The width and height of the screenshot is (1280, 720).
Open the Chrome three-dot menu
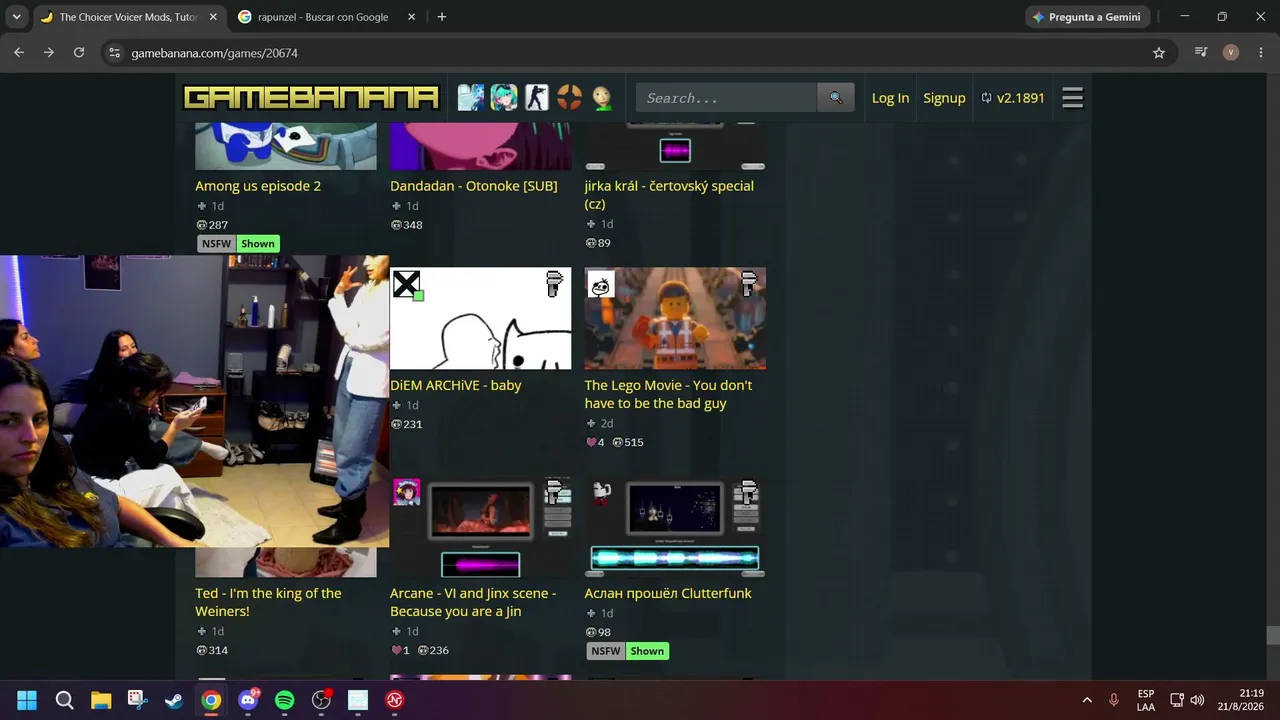click(1260, 53)
